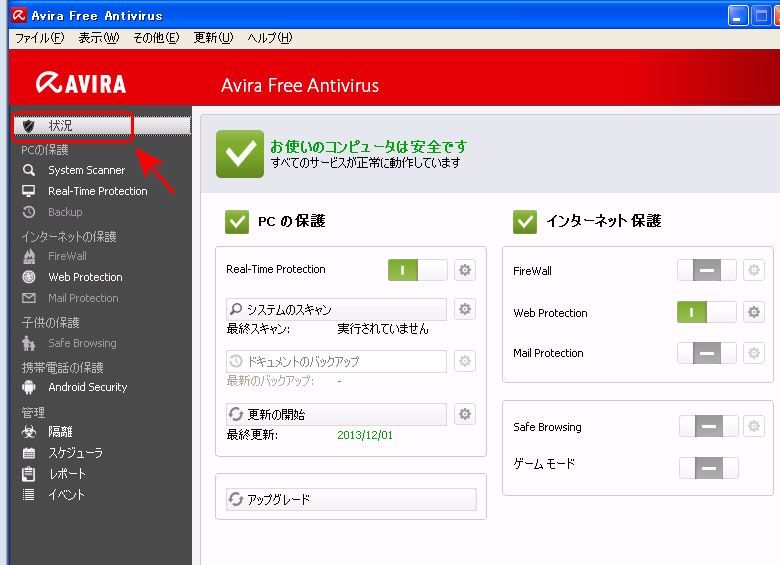Screen dimensions: 780x565
Task: Click the 隔離 biohazard icon
Action: point(29,432)
